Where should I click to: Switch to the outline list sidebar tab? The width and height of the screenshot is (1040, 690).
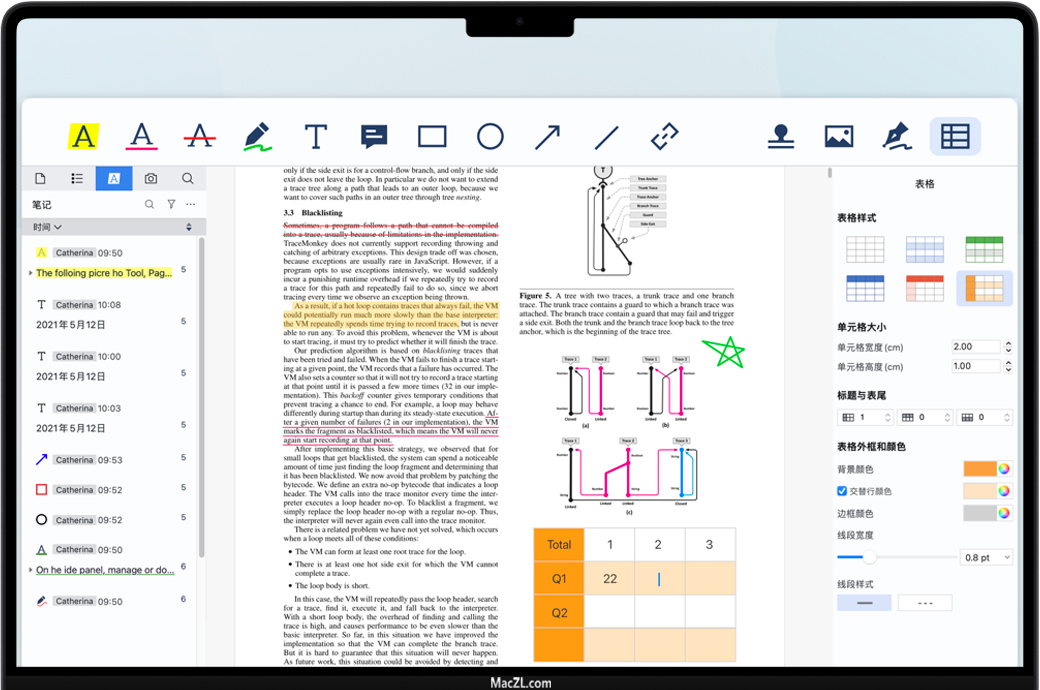[77, 179]
